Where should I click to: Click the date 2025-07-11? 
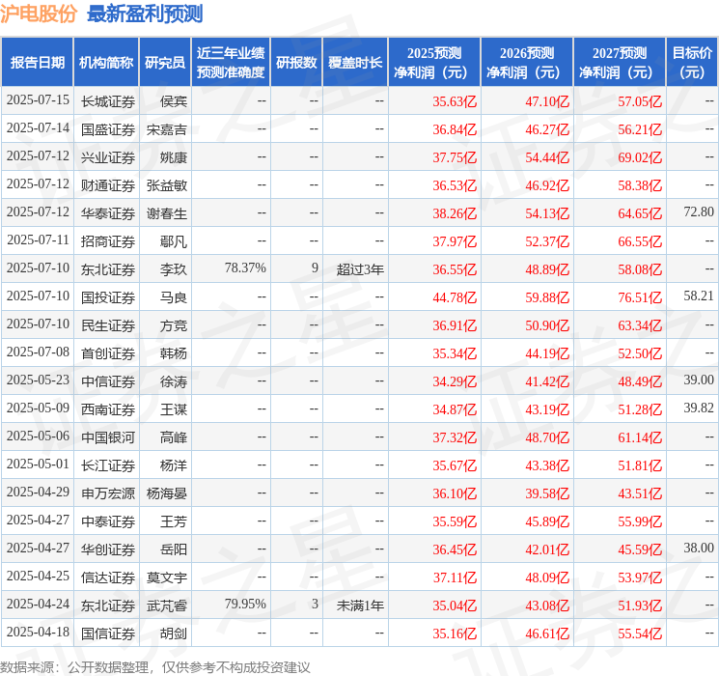click(38, 240)
